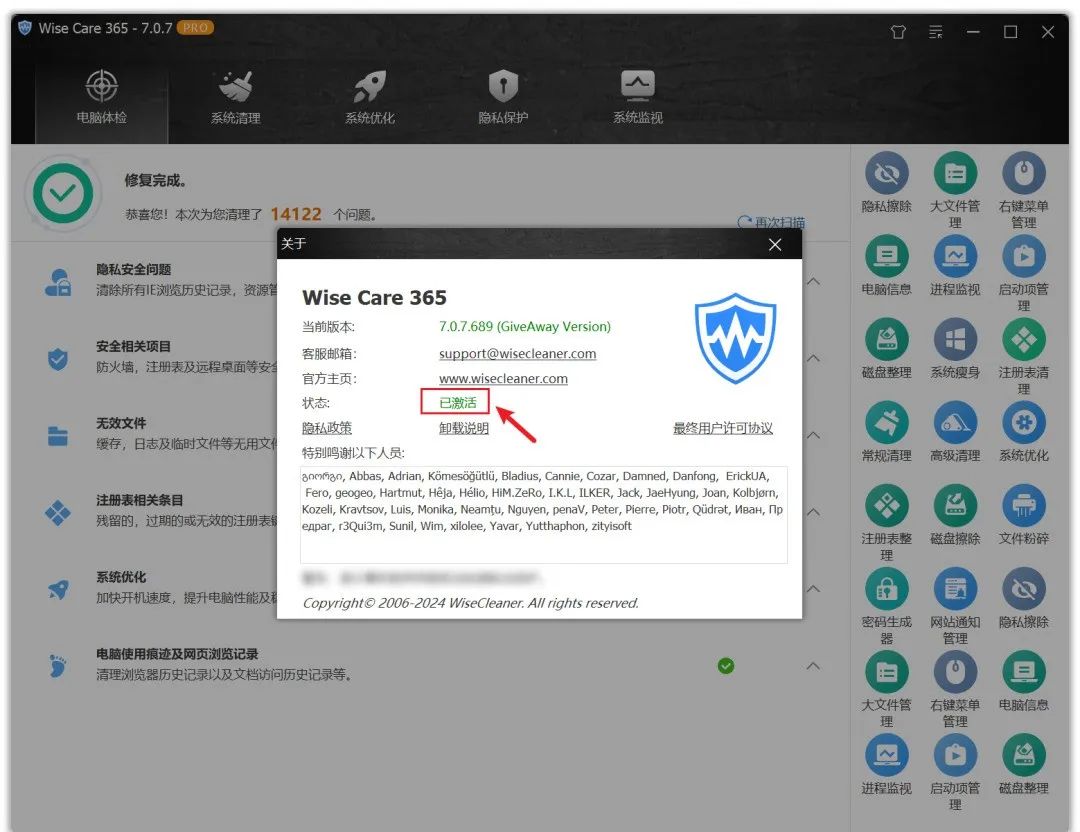Open second-row 启动项管理 tool
This screenshot has height=832, width=1080.
[x=1024, y=273]
